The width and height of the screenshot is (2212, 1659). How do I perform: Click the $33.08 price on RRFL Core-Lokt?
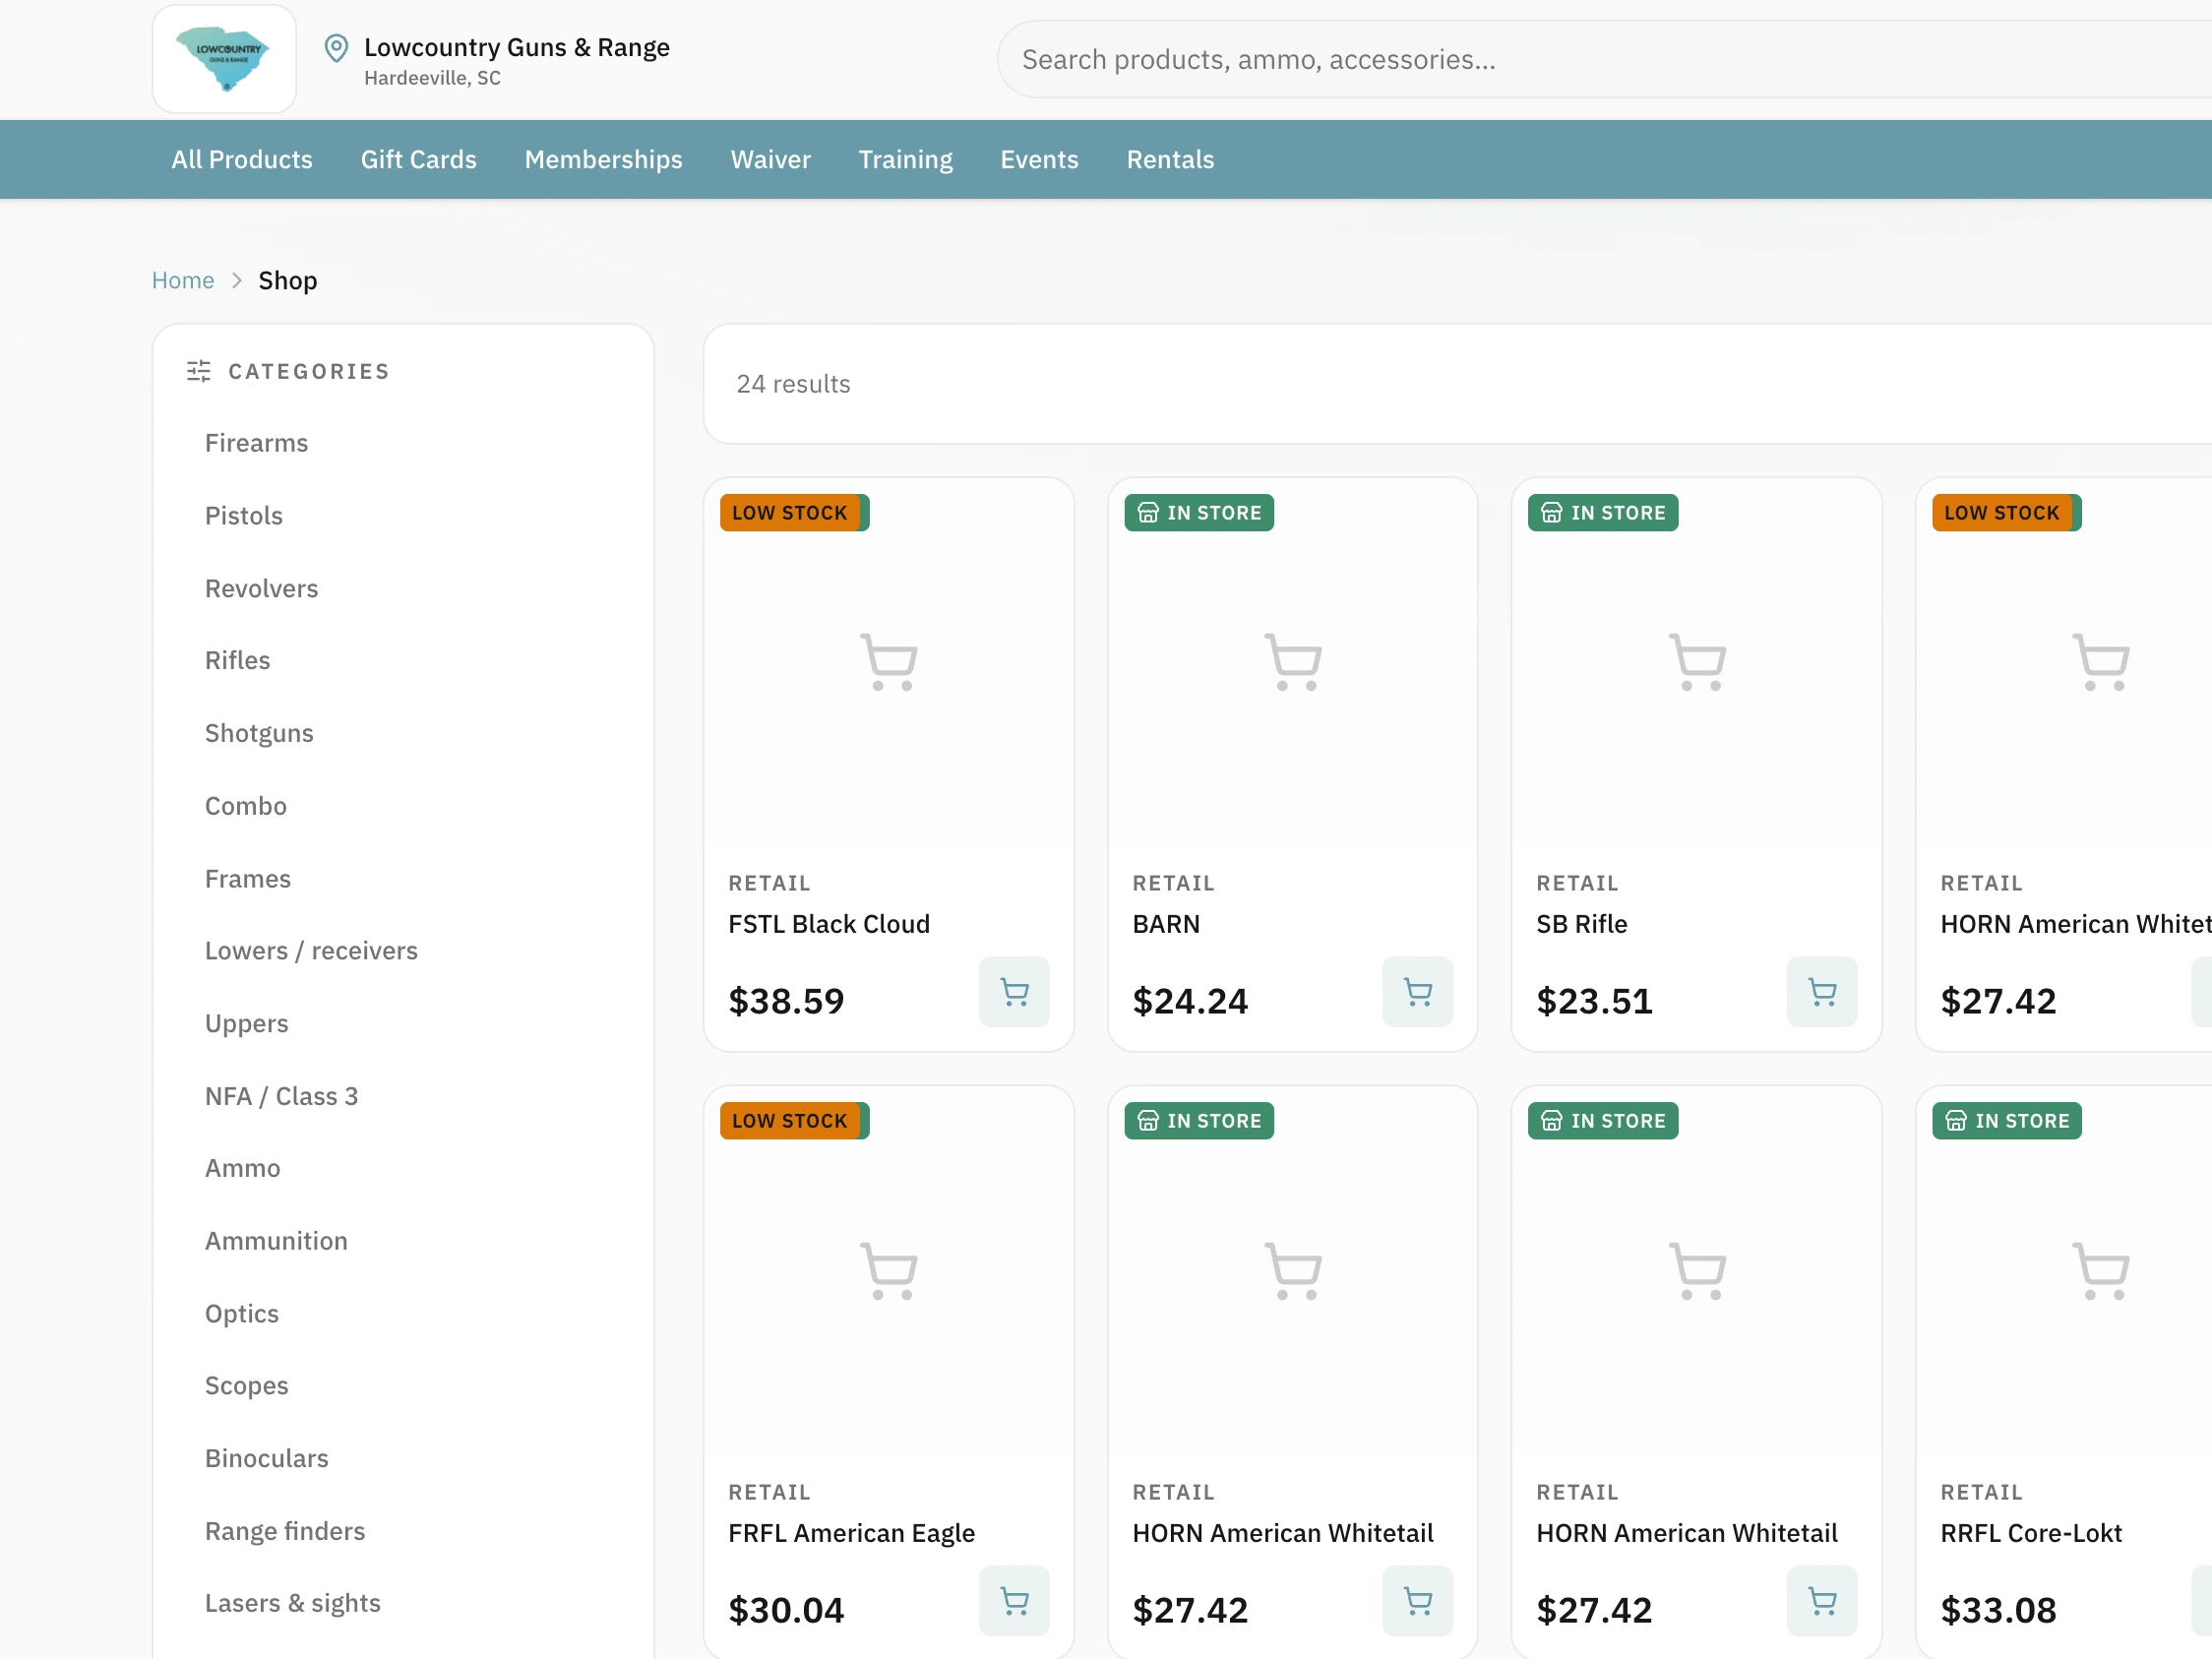coord(1999,1611)
